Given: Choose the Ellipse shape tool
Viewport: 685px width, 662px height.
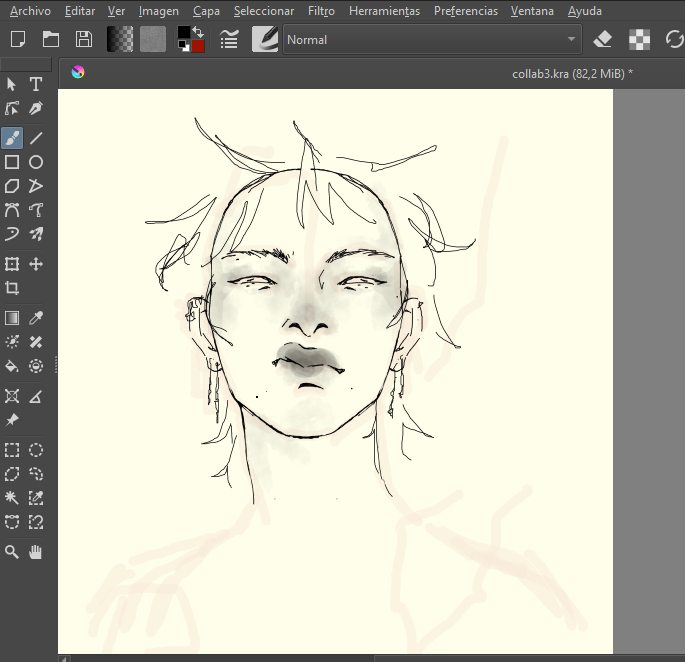Looking at the screenshot, I should [36, 162].
